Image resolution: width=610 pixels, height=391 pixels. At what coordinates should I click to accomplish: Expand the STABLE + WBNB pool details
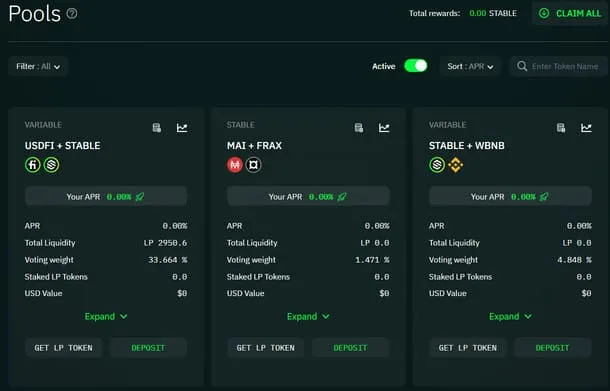point(510,316)
